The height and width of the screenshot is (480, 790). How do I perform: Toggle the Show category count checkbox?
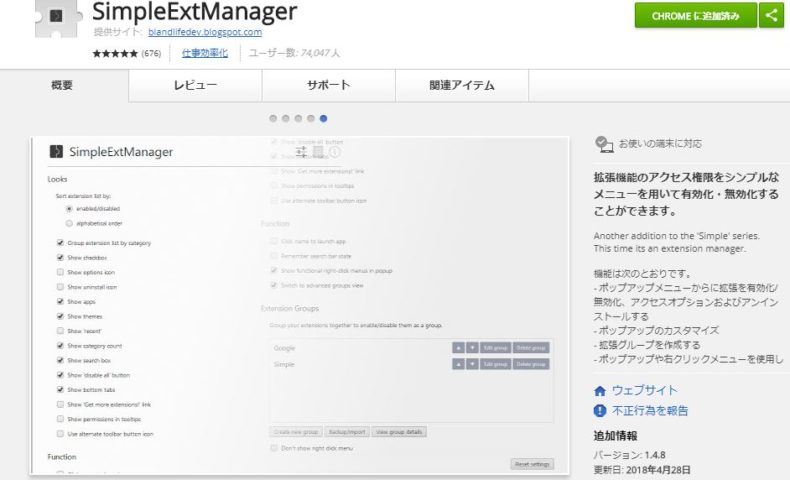point(60,346)
